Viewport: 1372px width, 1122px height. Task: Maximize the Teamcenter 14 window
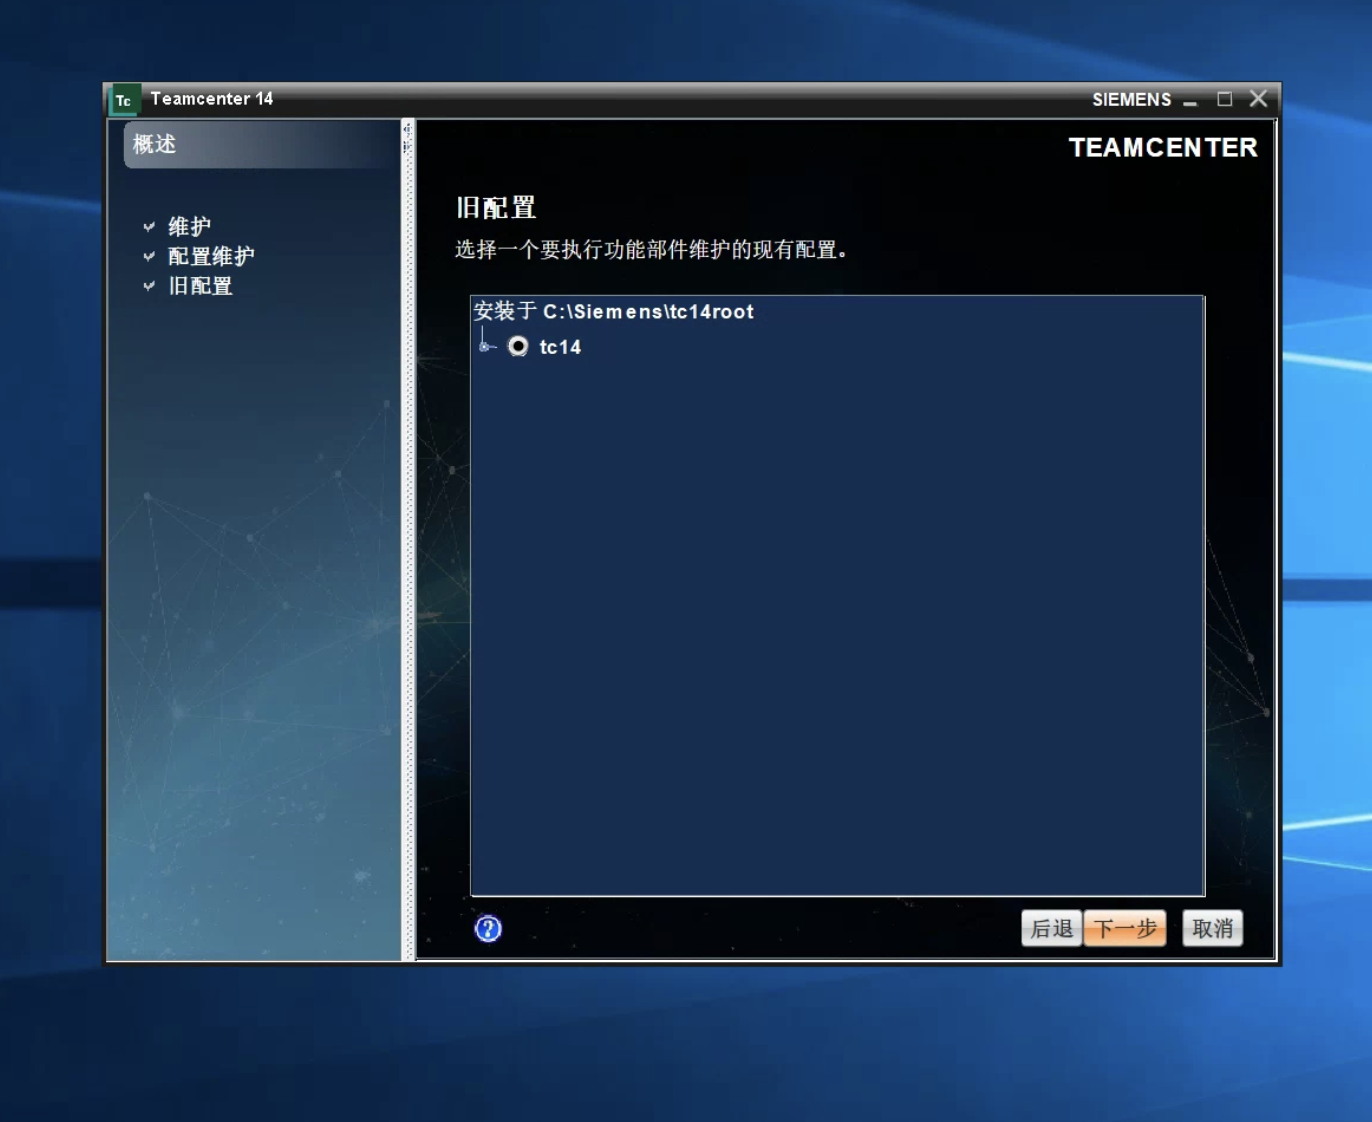1224,99
